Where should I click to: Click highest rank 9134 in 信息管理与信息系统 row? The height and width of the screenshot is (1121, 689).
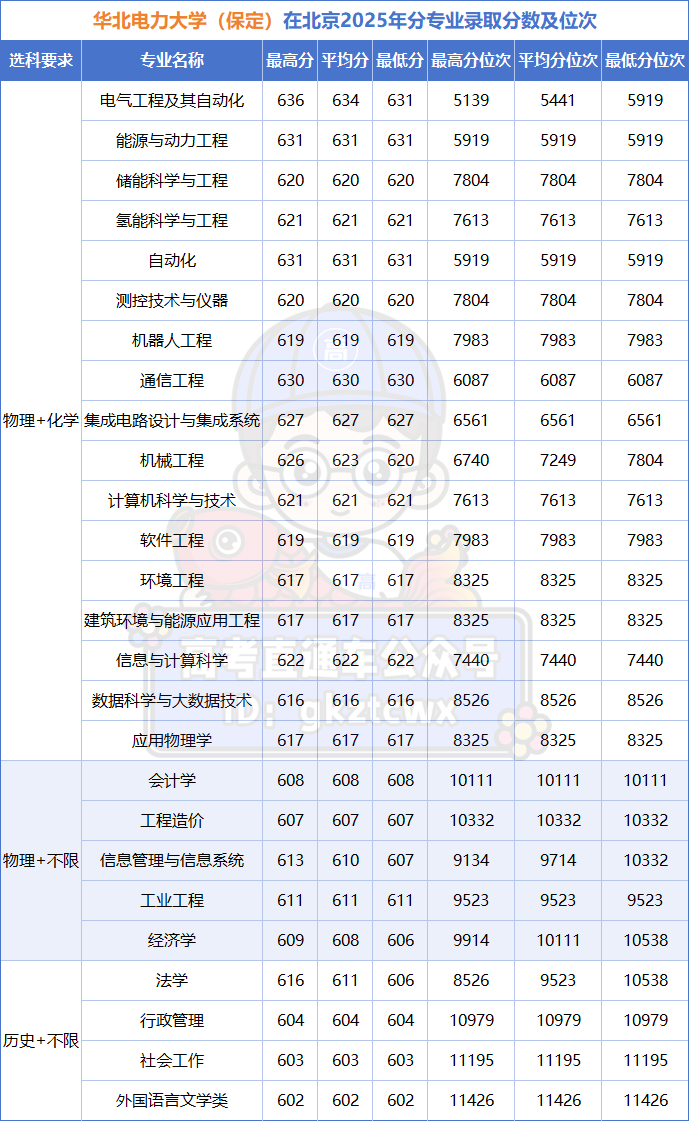point(471,861)
